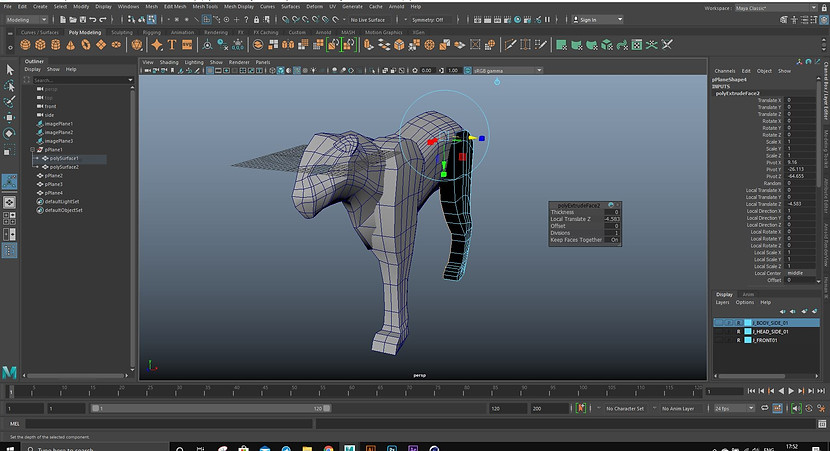Click No Live Surface field
The height and width of the screenshot is (451, 830).
pyautogui.click(x=368, y=20)
